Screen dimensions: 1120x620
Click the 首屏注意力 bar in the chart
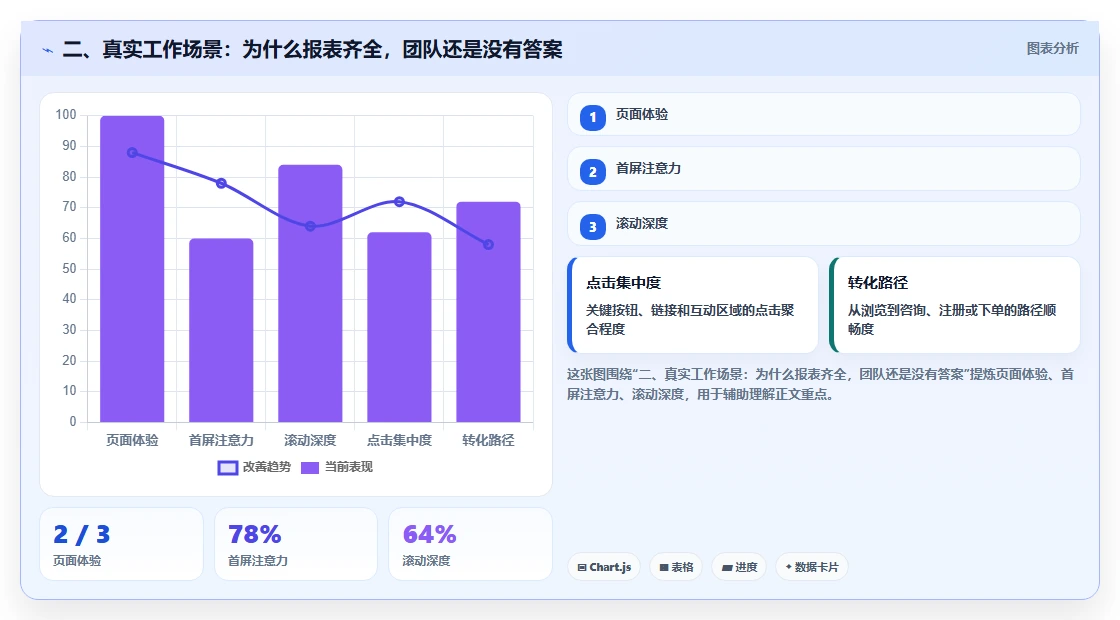[221, 330]
